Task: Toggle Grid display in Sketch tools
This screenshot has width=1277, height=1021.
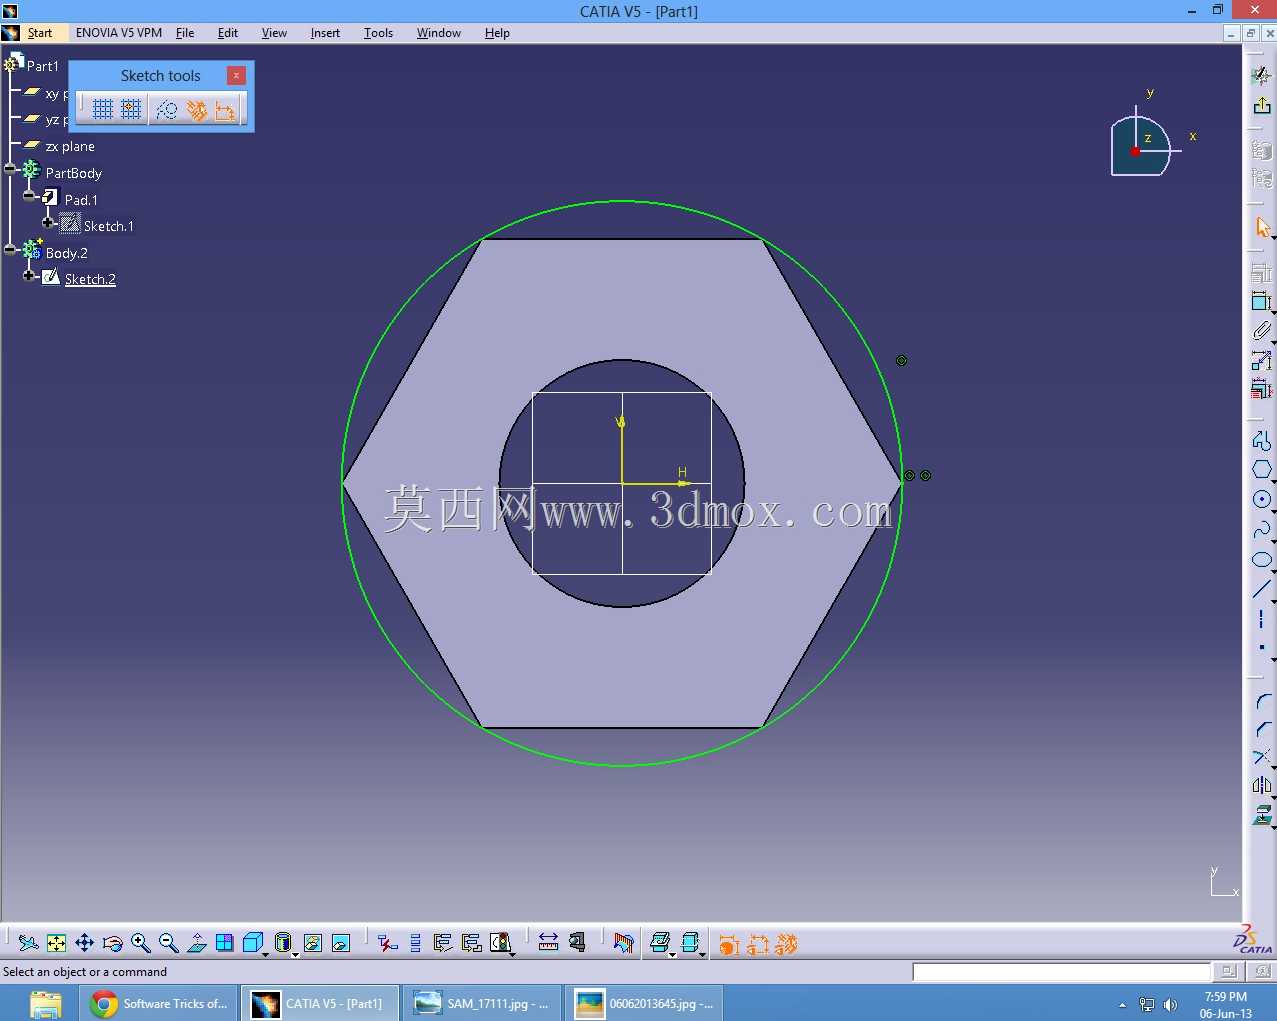Action: point(103,109)
